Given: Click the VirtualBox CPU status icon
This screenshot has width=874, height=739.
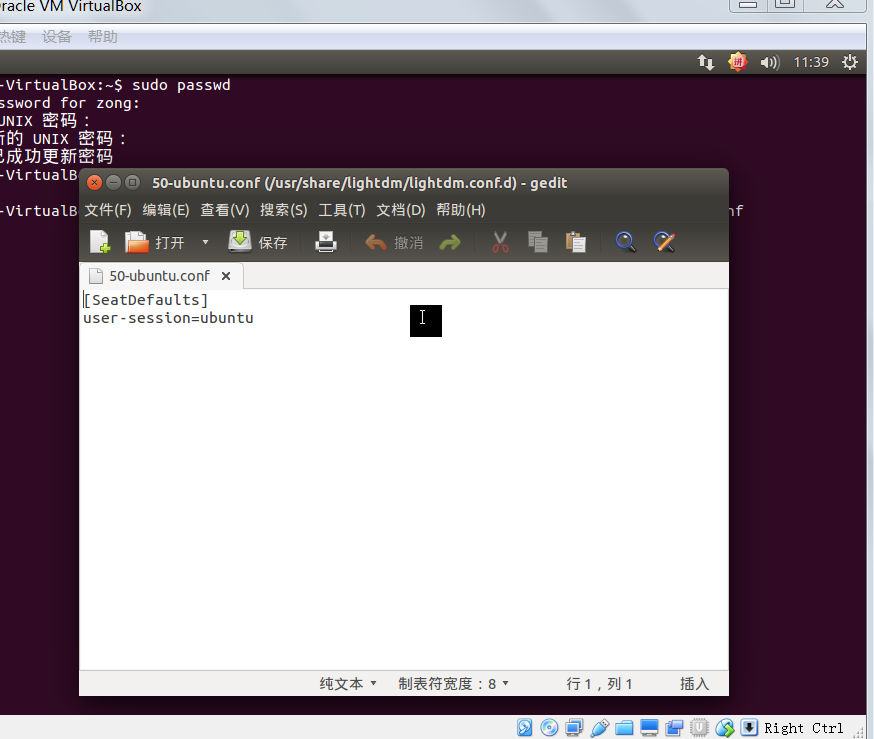Looking at the screenshot, I should click(x=699, y=727).
